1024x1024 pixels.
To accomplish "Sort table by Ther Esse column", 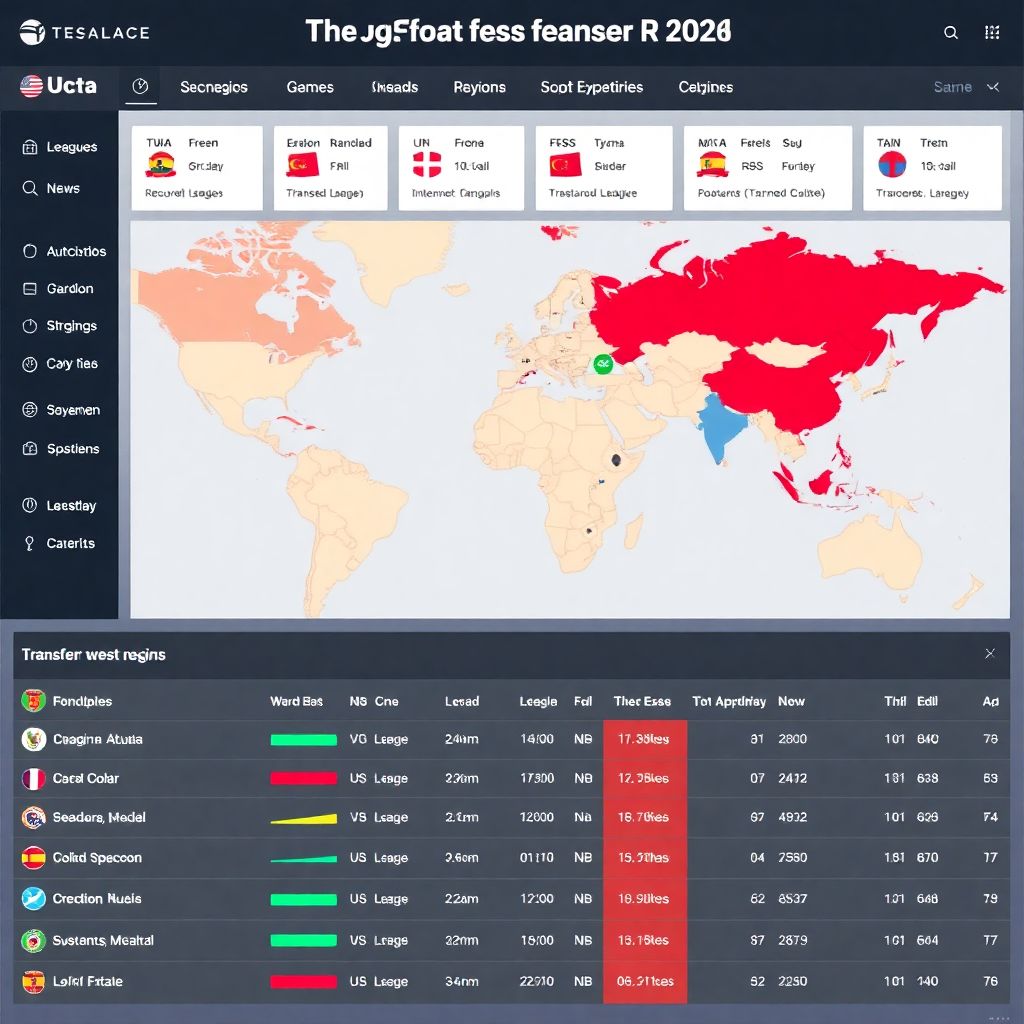I will tap(642, 701).
